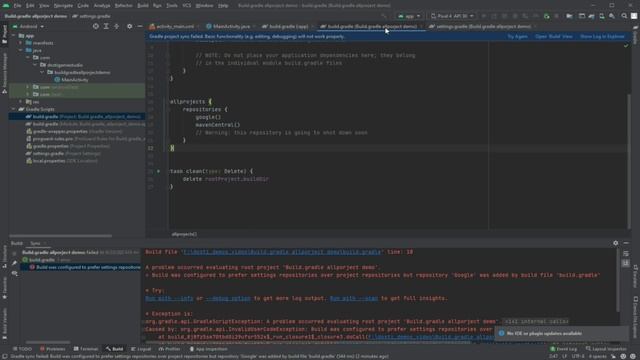
Task: Open the VCS menu
Action: [187, 6]
